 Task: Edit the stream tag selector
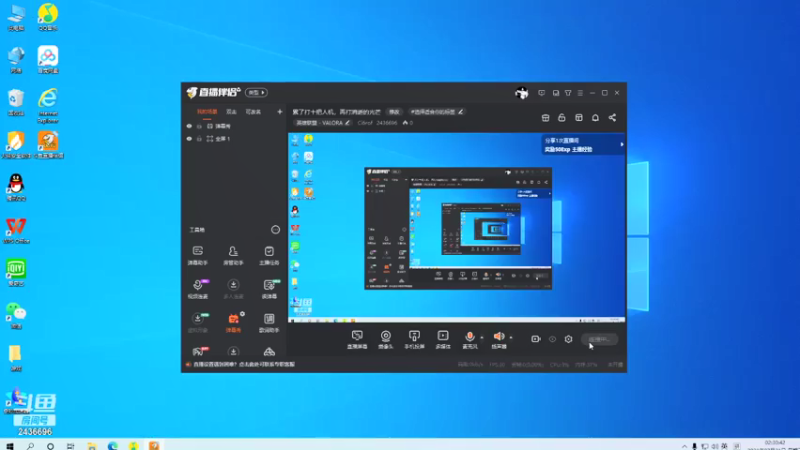pos(437,112)
